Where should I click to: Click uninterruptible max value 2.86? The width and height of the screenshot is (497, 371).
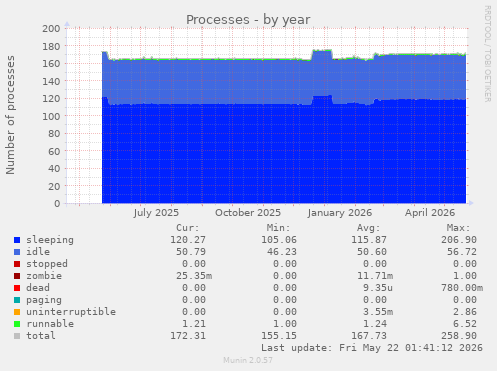[x=465, y=312]
